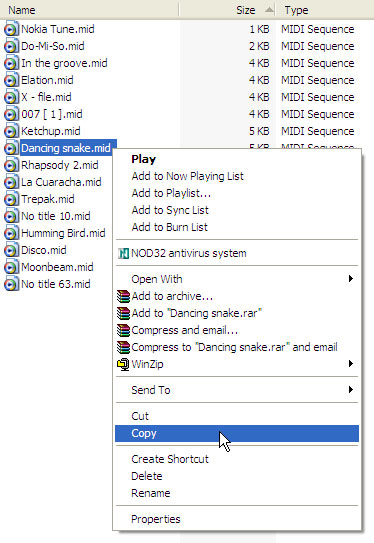Click the WinZip icon in context menu
This screenshot has height=543, width=374.
pos(123,364)
